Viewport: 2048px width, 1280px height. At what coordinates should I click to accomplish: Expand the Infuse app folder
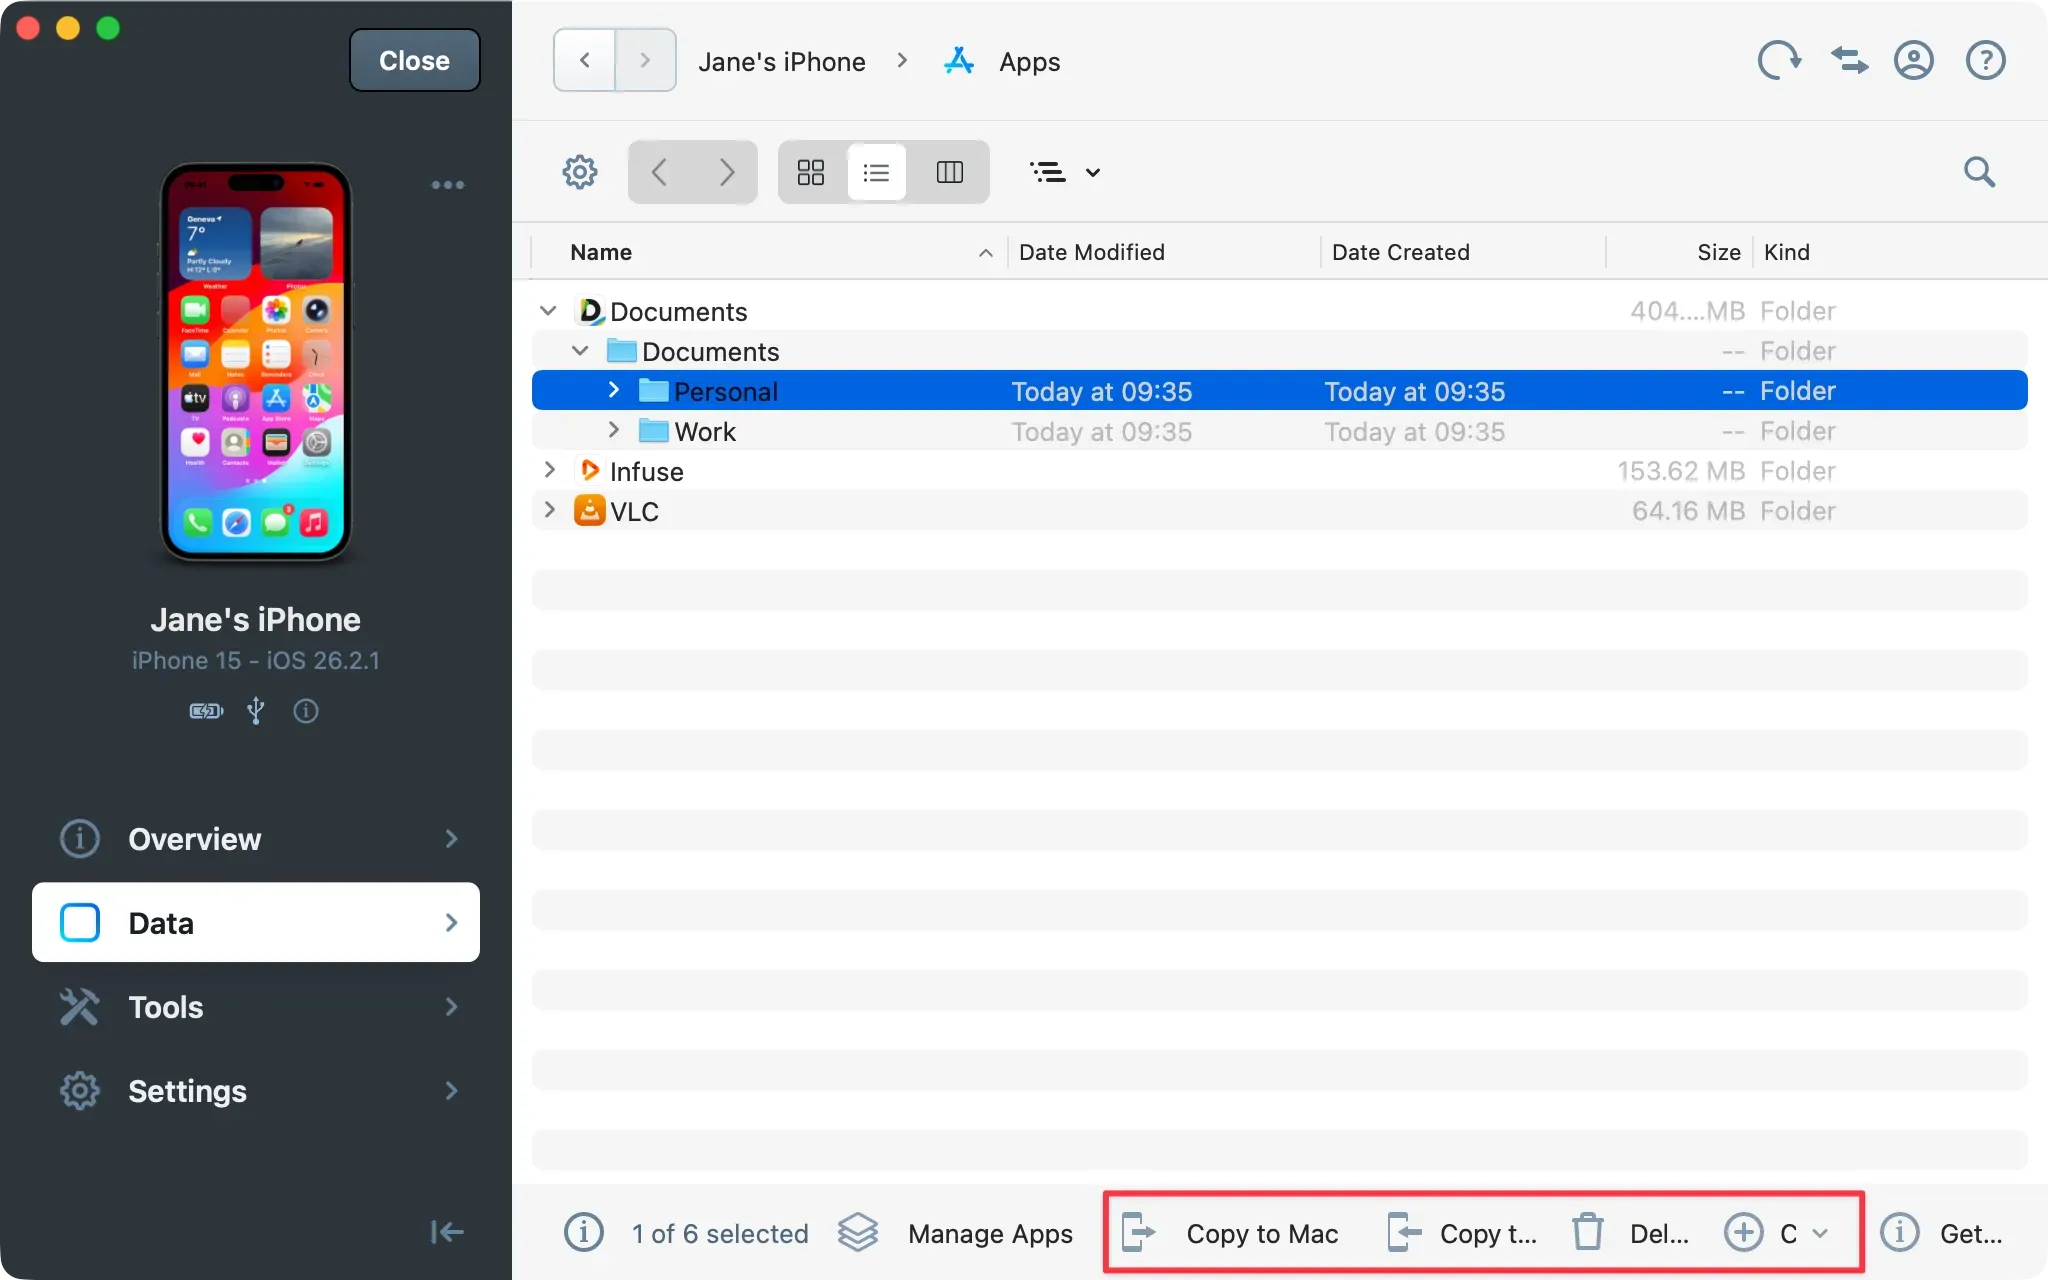coord(549,470)
